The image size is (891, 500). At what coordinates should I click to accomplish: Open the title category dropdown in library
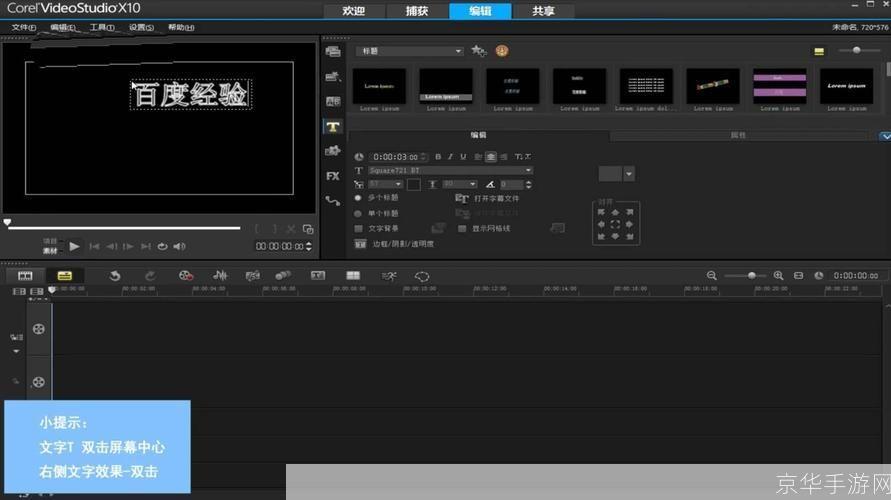click(x=410, y=51)
